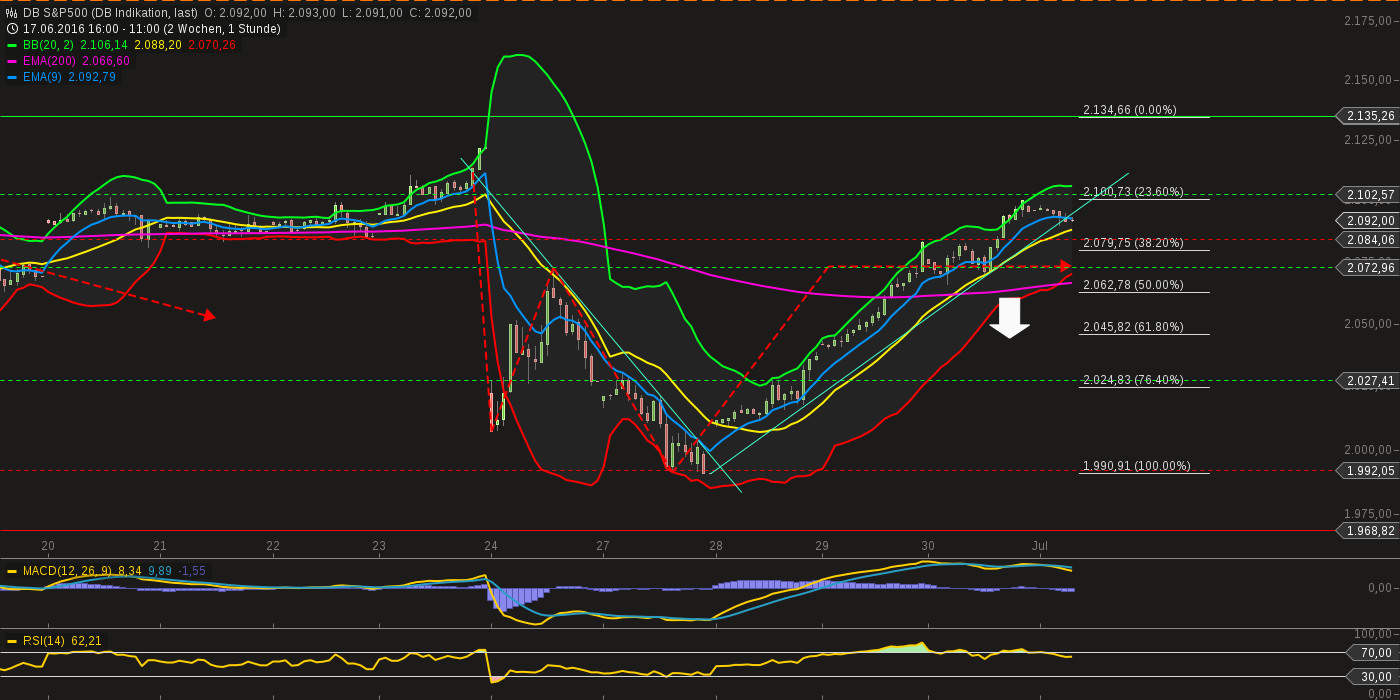The height and width of the screenshot is (700, 1400).
Task: Click the date label 27 on the time axis
Action: click(603, 546)
